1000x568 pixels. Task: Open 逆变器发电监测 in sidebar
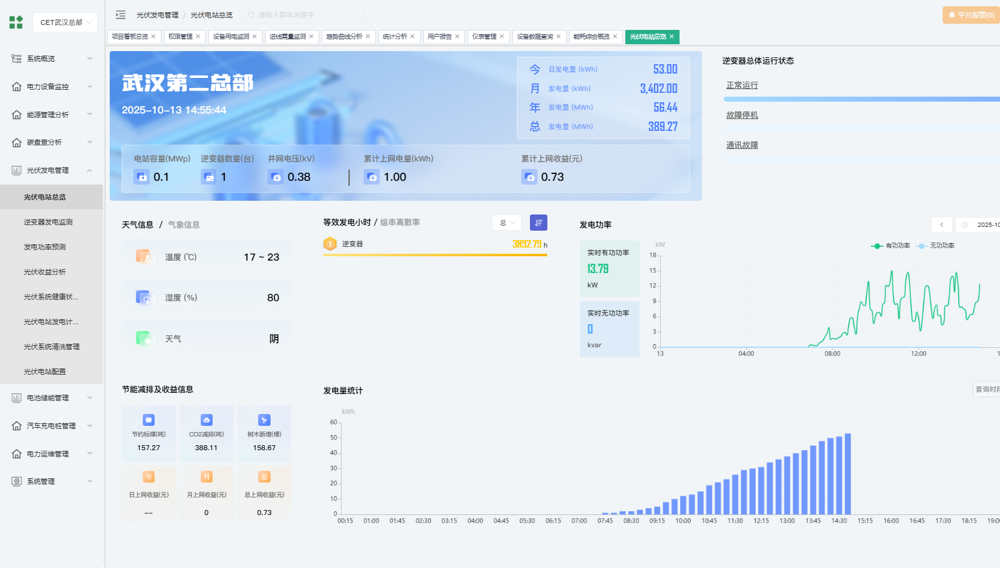tap(48, 222)
